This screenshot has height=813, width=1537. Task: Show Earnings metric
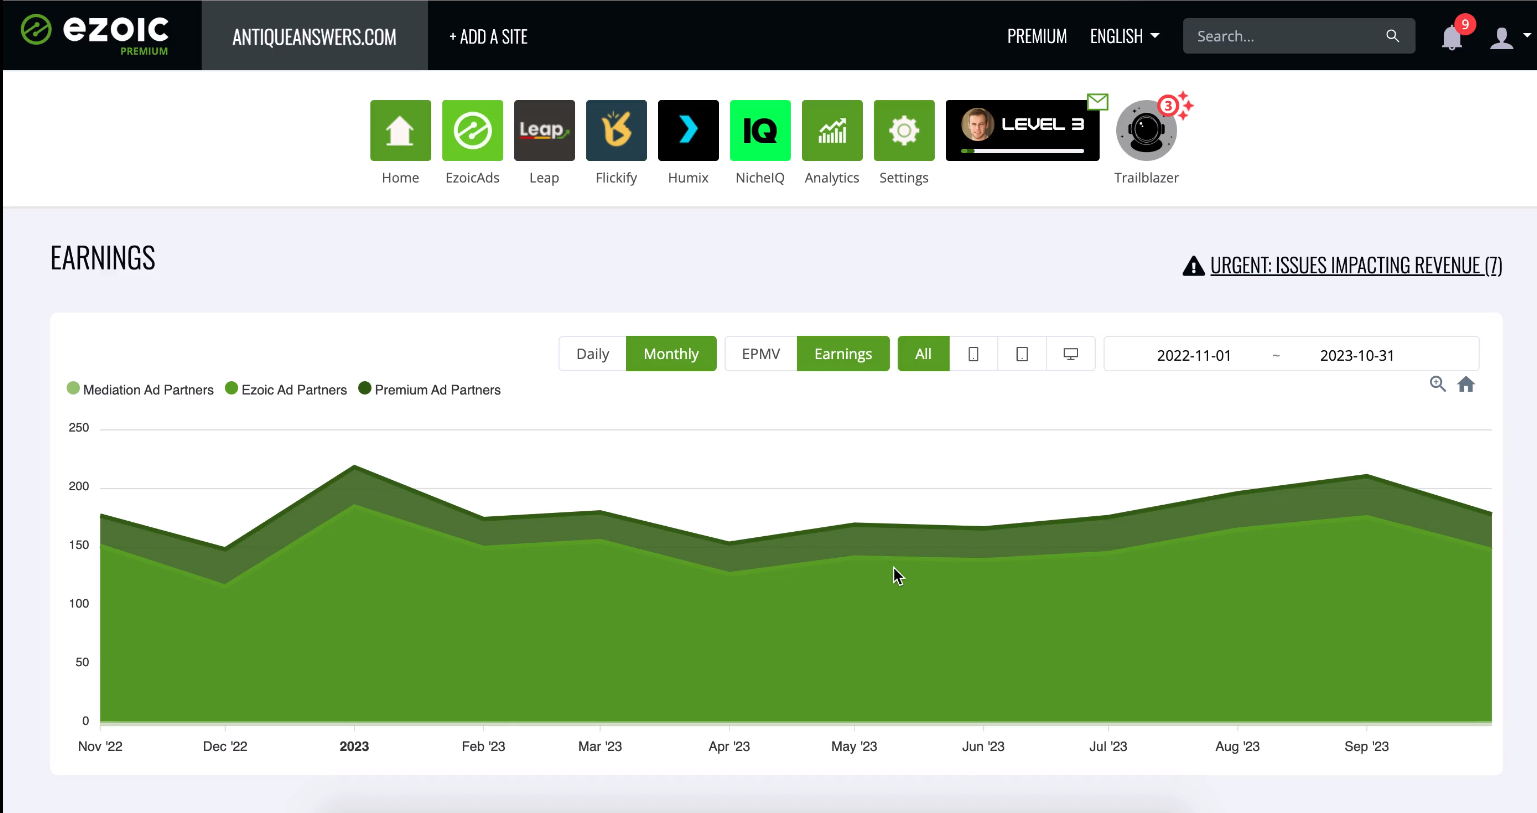[x=843, y=354]
